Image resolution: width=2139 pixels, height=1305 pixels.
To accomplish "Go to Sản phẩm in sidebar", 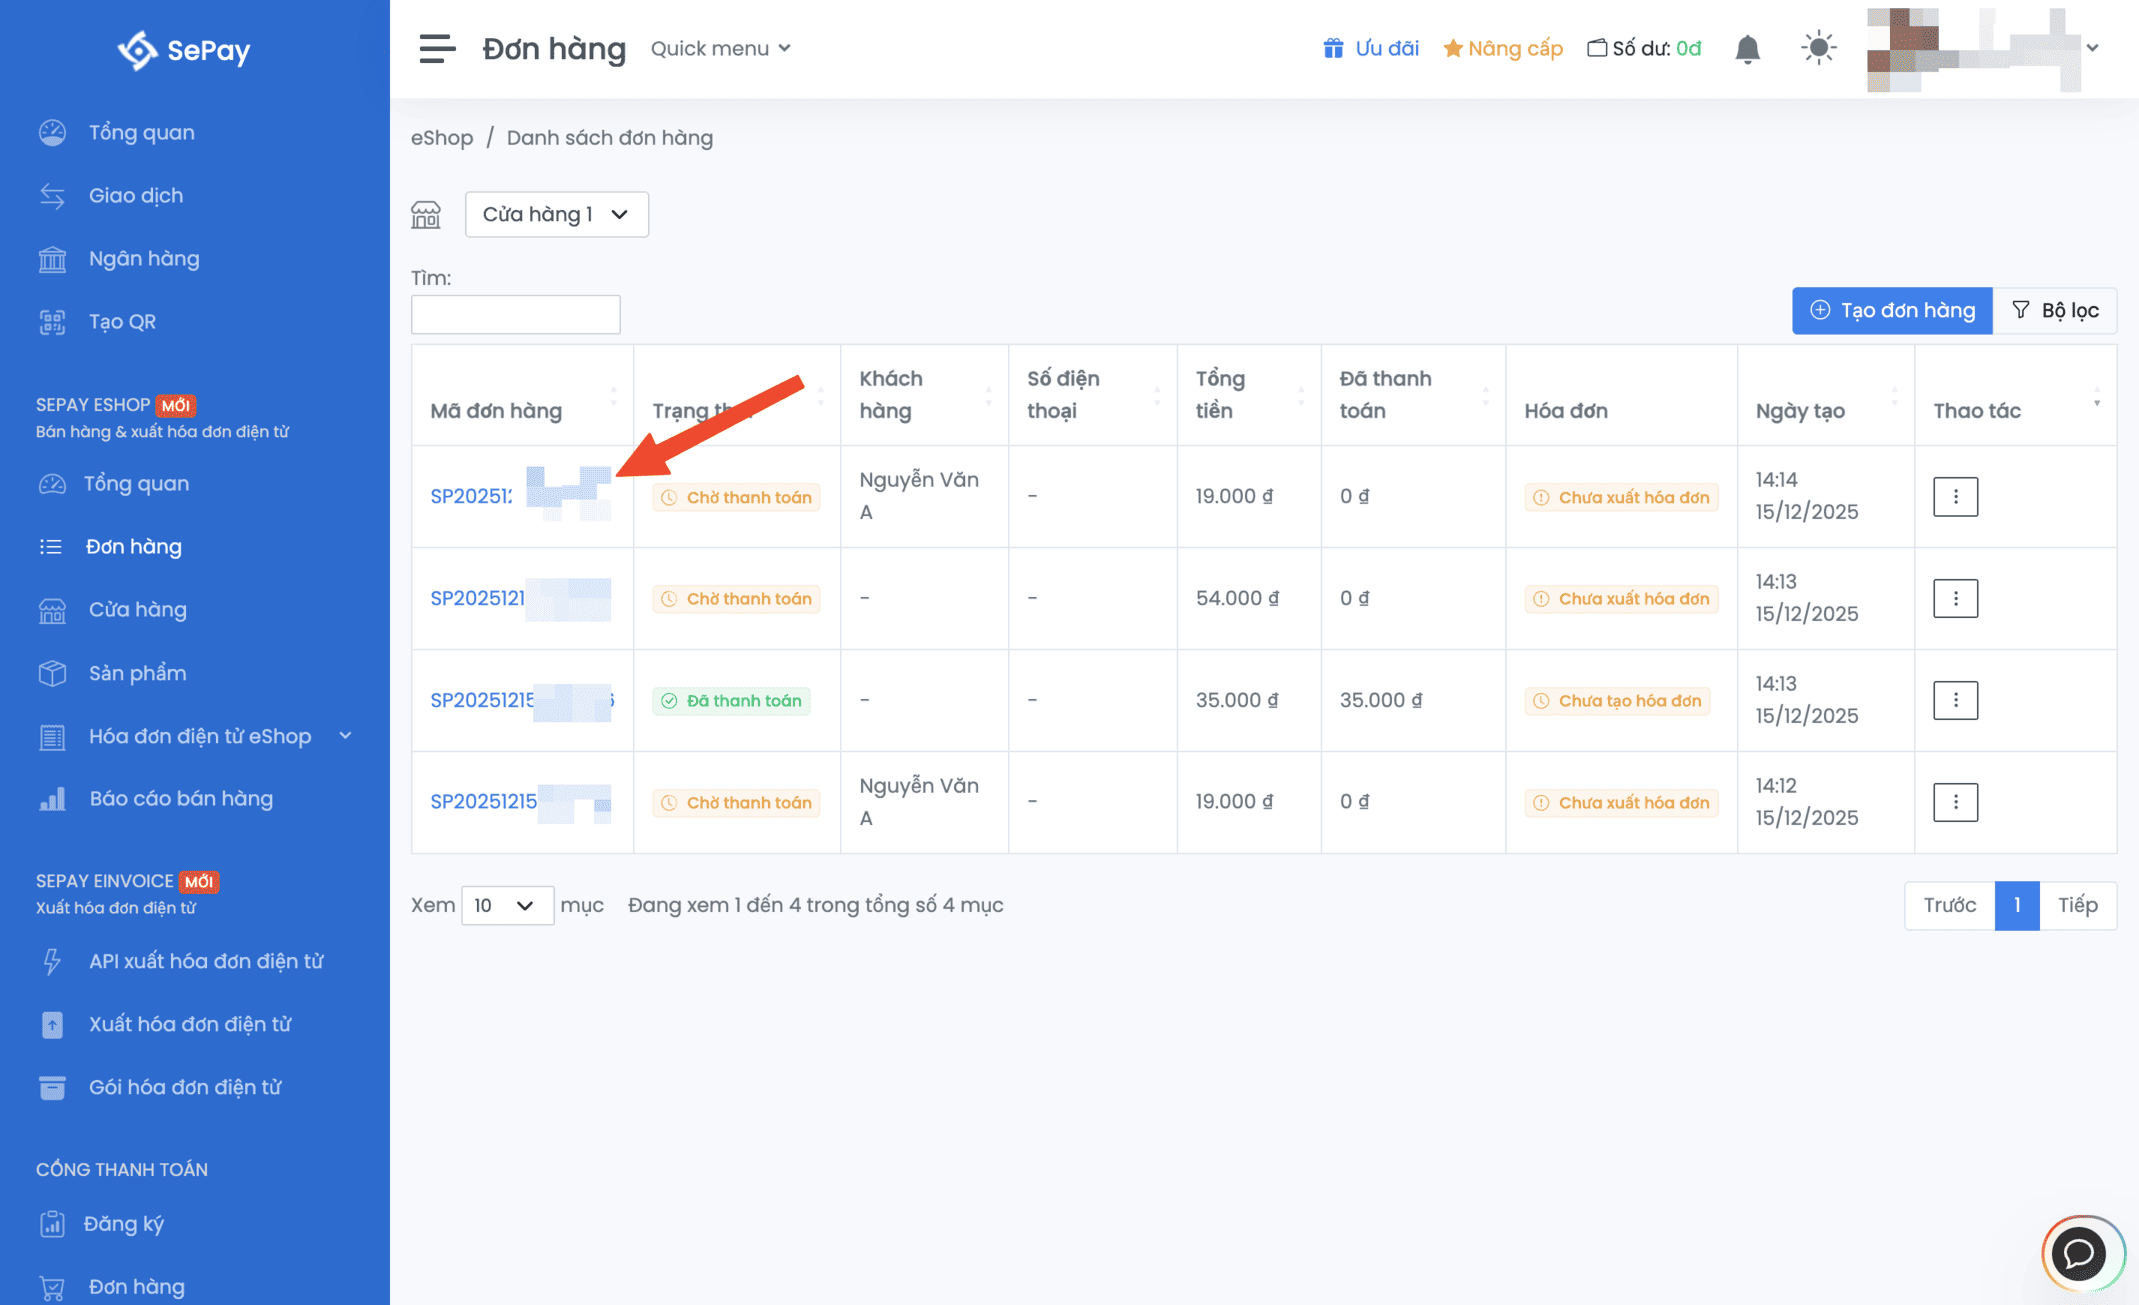I will pos(137,673).
